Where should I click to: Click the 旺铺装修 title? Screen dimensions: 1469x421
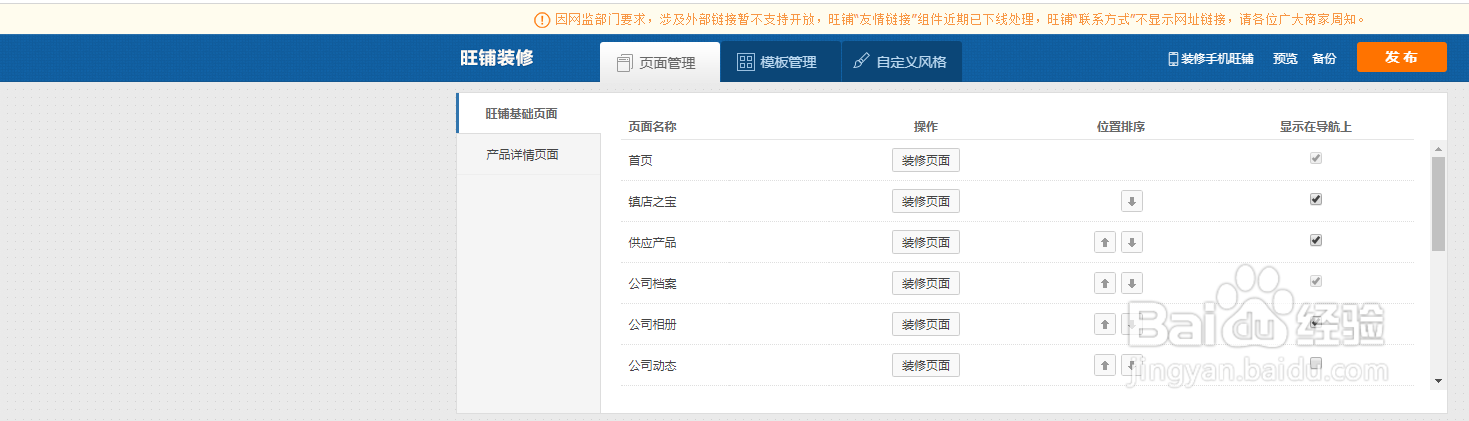tap(497, 58)
